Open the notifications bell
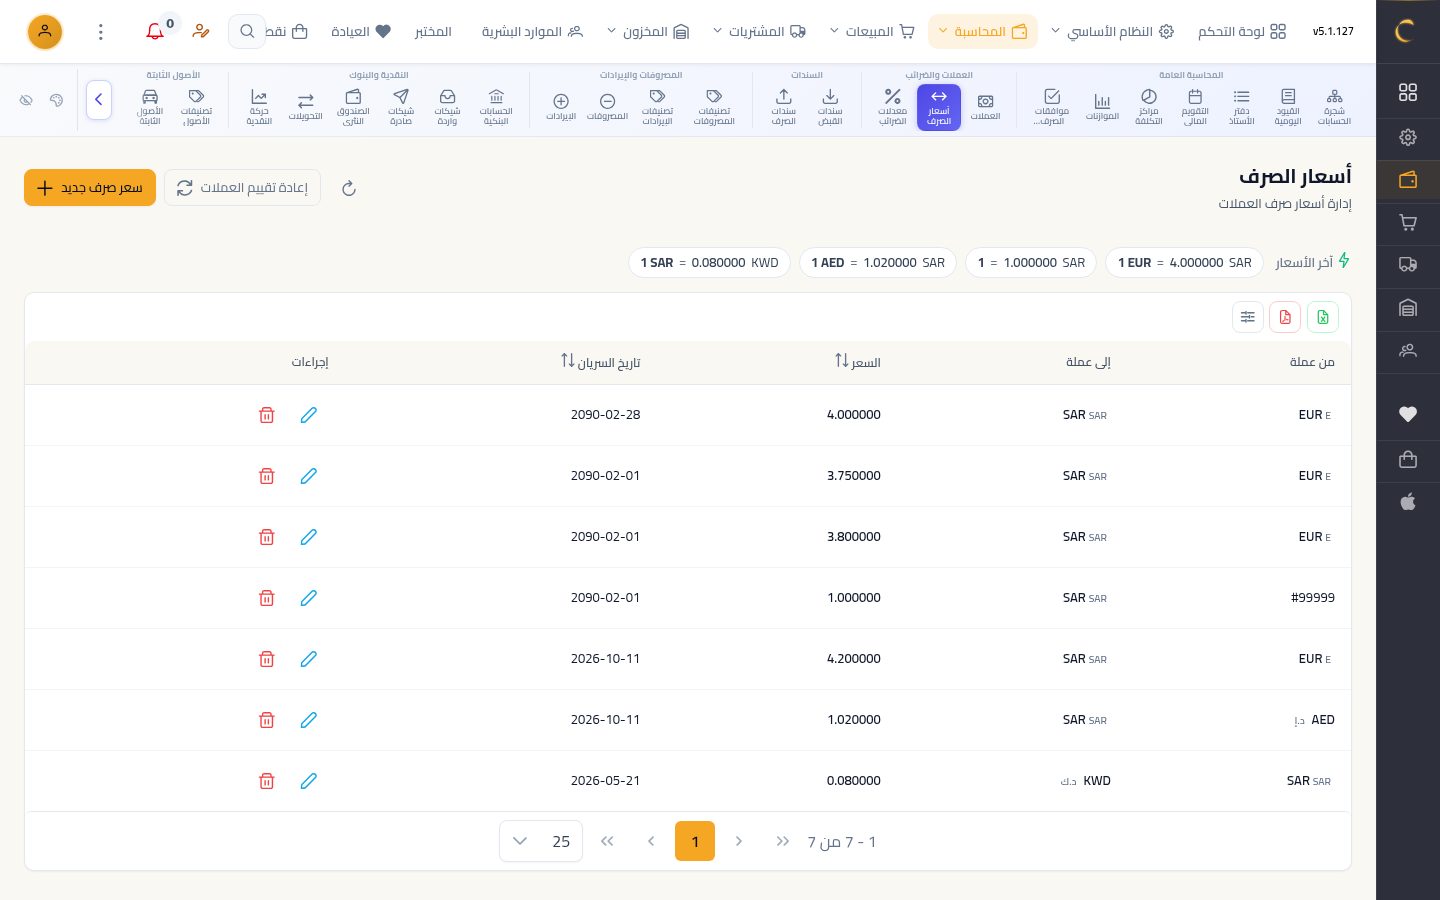Image resolution: width=1440 pixels, height=900 pixels. click(x=155, y=32)
